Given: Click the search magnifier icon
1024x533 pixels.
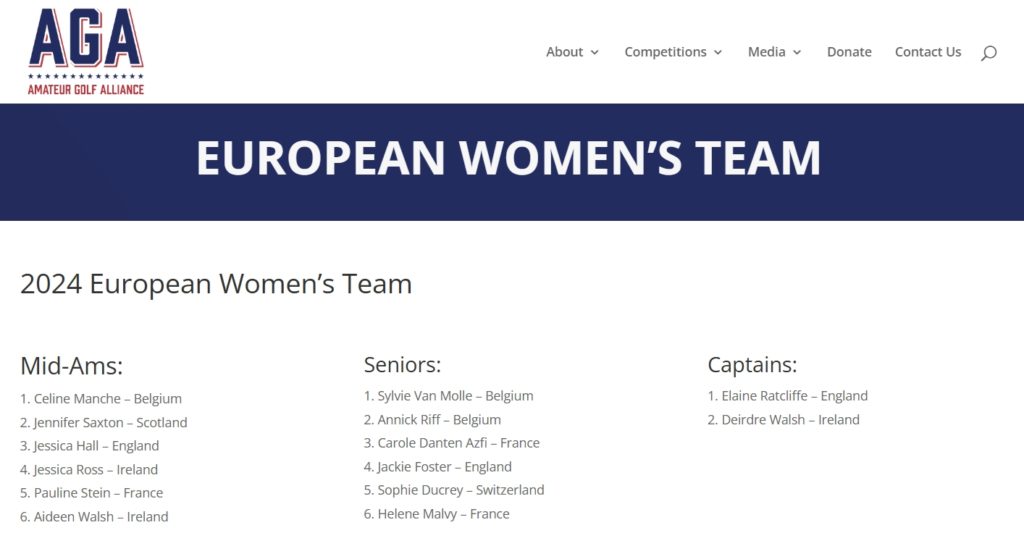Looking at the screenshot, I should (988, 53).
